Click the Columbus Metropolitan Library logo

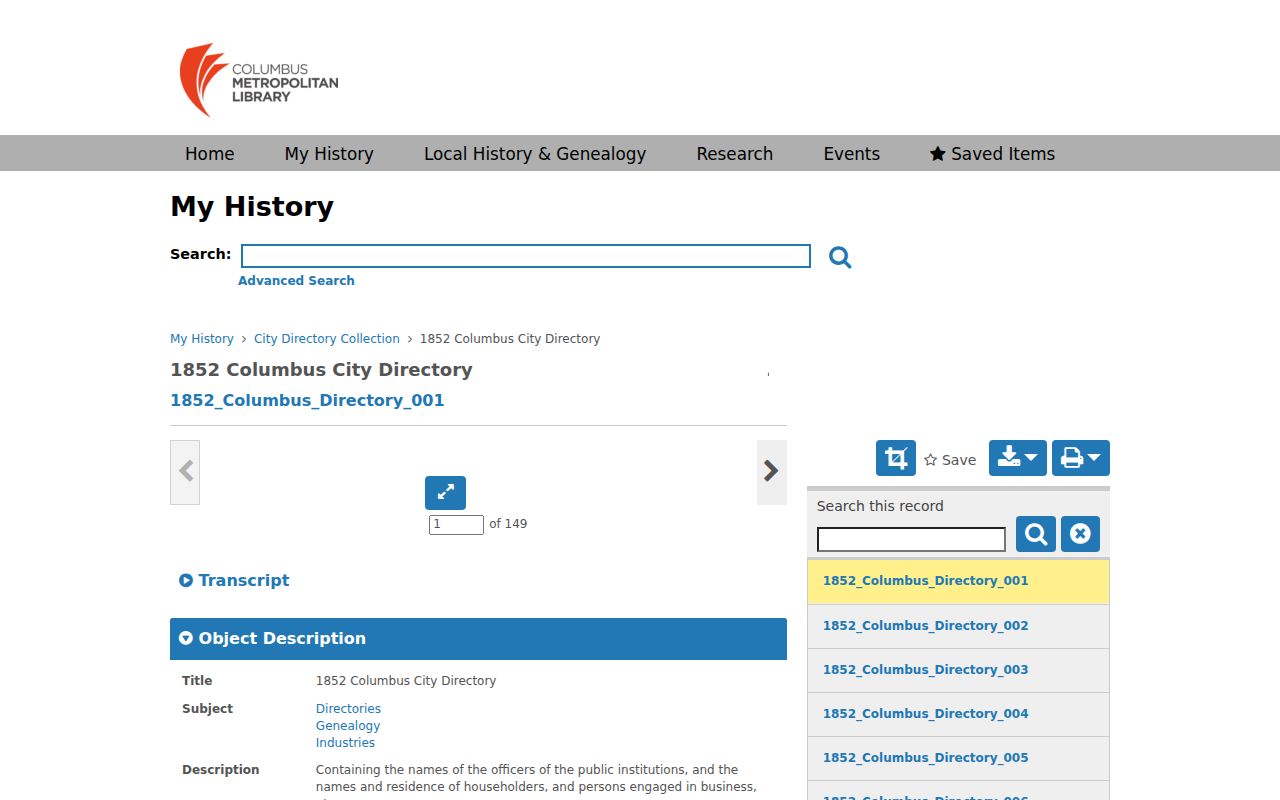pos(259,80)
